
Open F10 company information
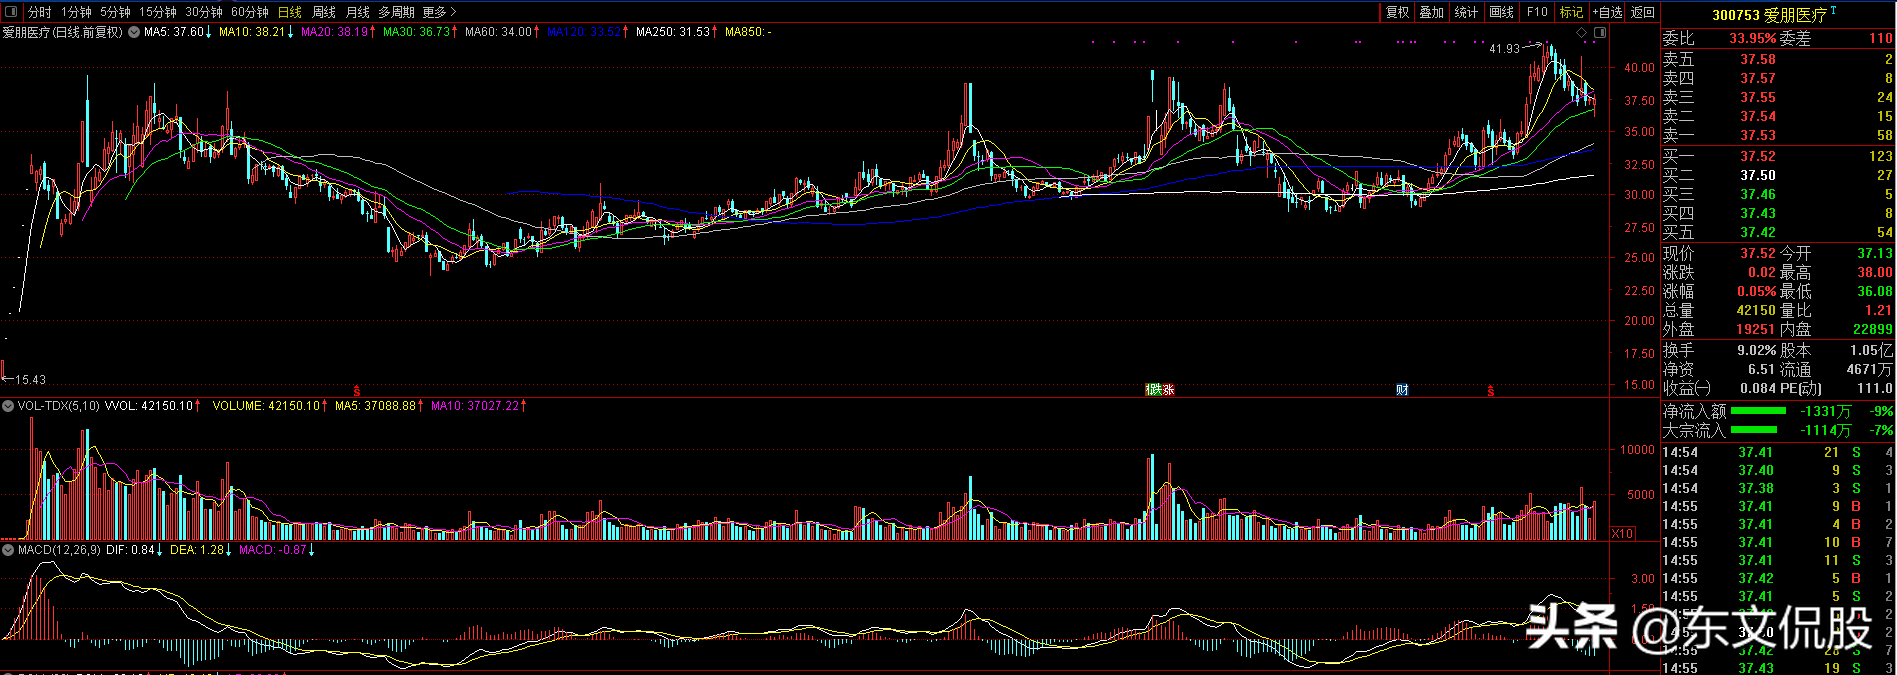coord(1537,12)
